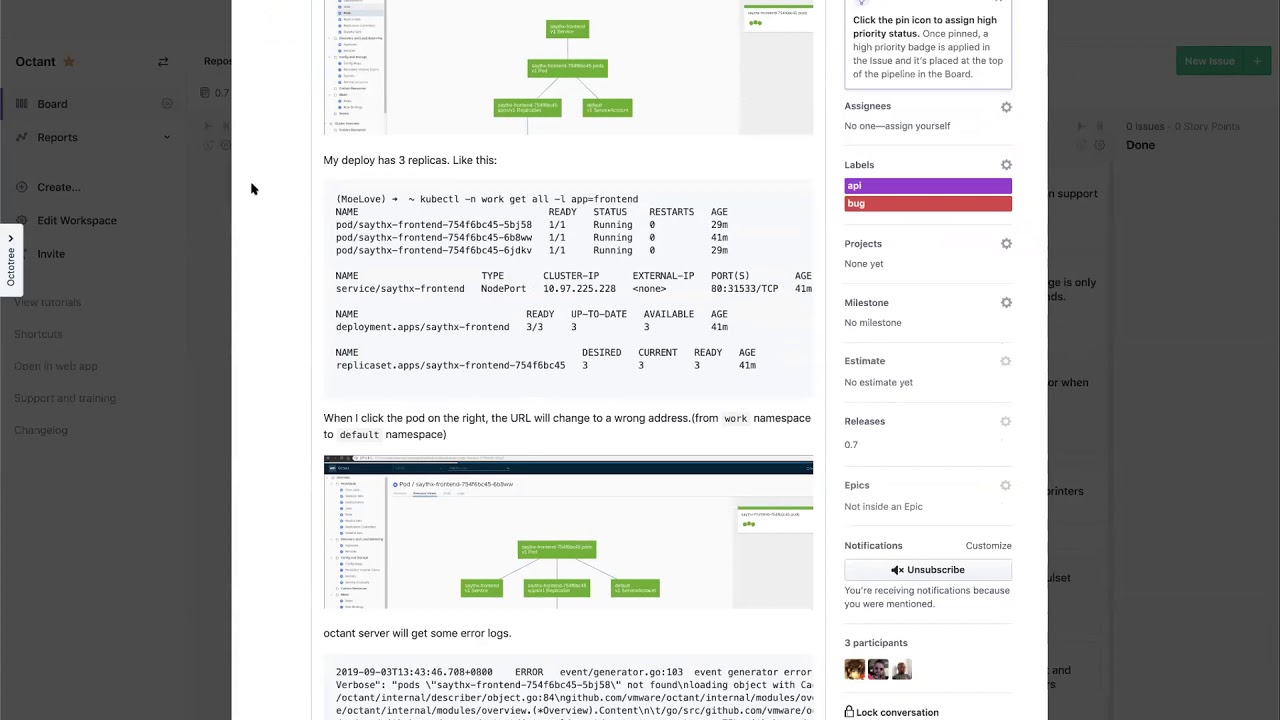Image resolution: width=1280 pixels, height=720 pixels.
Task: Click the New Issue button
Action: click(x=1210, y=61)
